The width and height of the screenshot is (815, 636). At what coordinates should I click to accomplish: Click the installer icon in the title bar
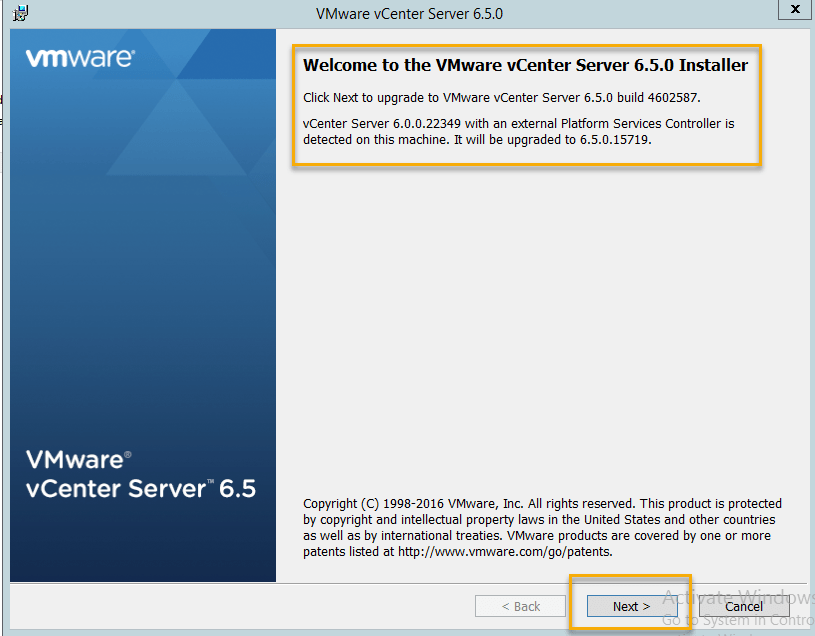point(19,12)
